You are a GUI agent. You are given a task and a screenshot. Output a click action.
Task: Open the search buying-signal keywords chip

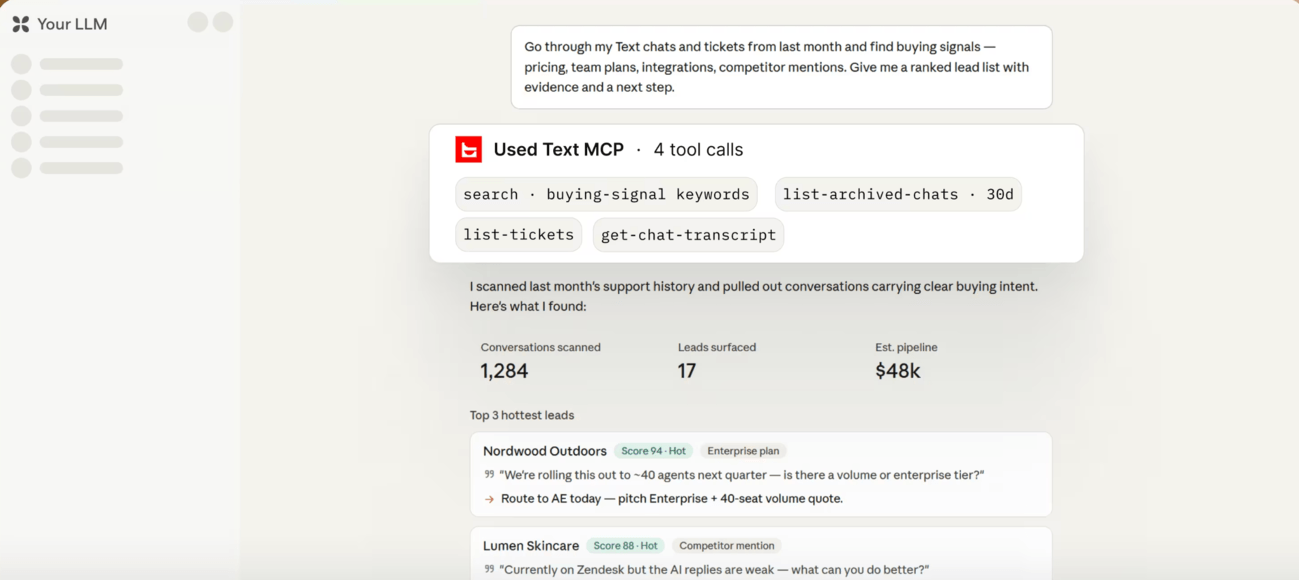tap(606, 194)
